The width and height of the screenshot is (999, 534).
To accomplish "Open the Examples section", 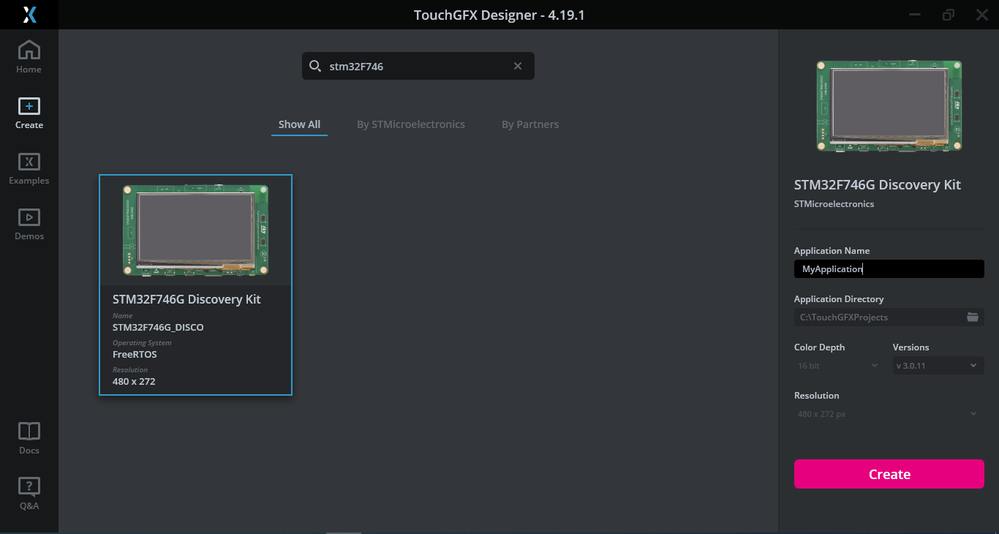I will 29,169.
